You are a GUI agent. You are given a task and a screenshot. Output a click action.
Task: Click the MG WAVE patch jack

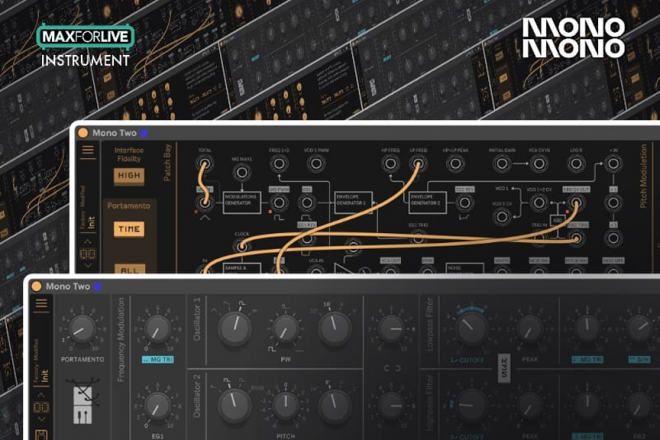pyautogui.click(x=242, y=172)
